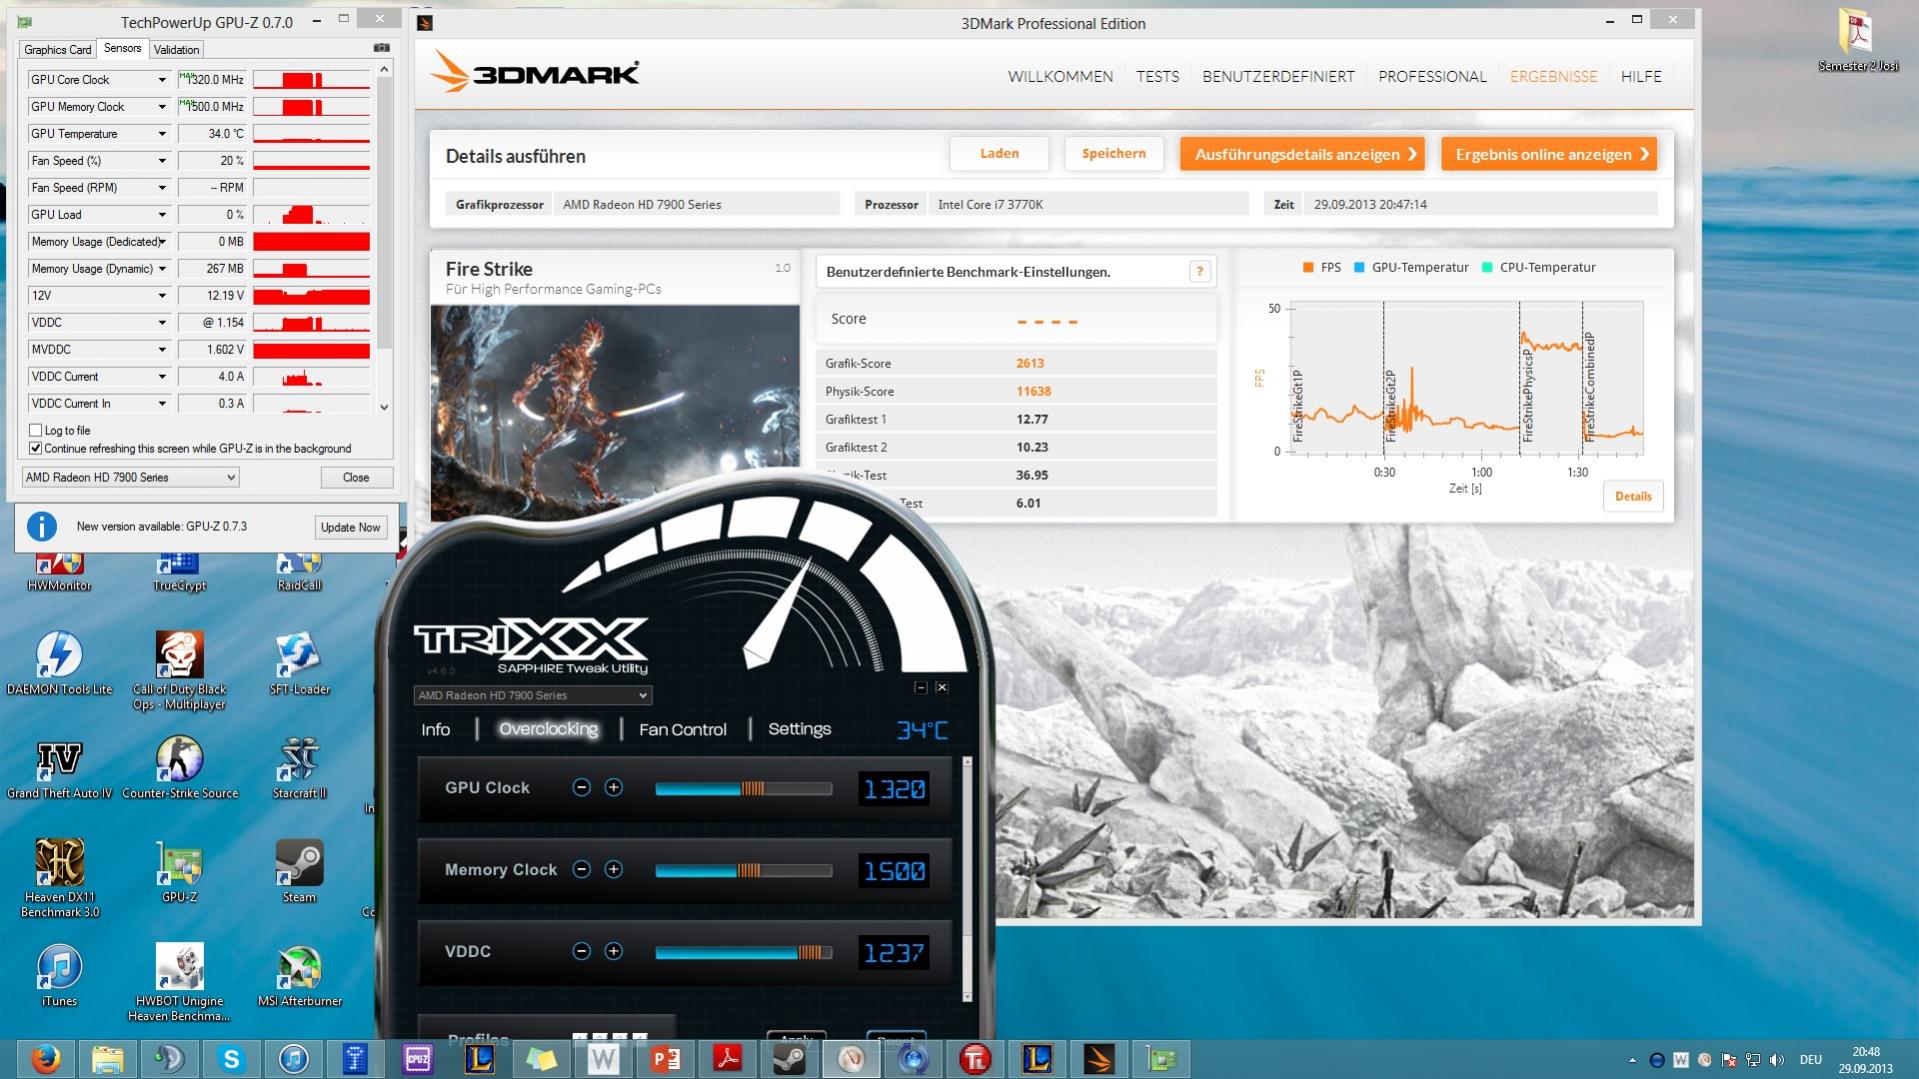Launch the RaidCall desktop shortcut
Image resolution: width=1919 pixels, height=1079 pixels.
pyautogui.click(x=299, y=573)
